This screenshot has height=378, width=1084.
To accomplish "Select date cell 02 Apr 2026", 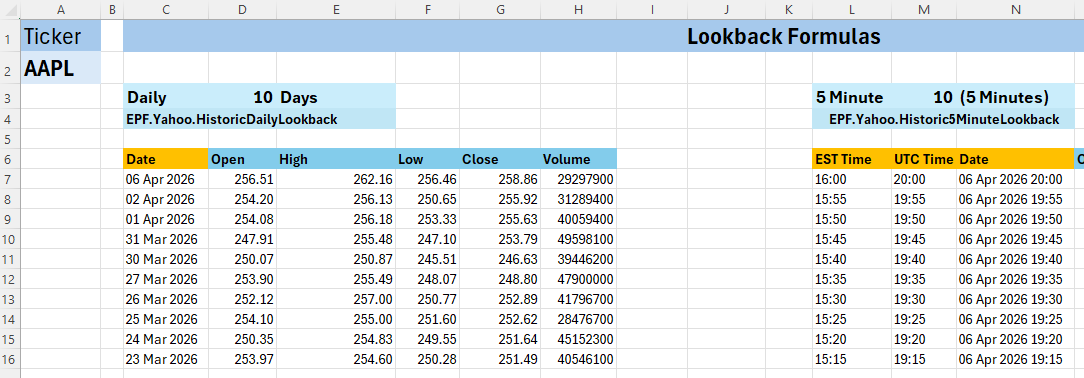I will (166, 200).
